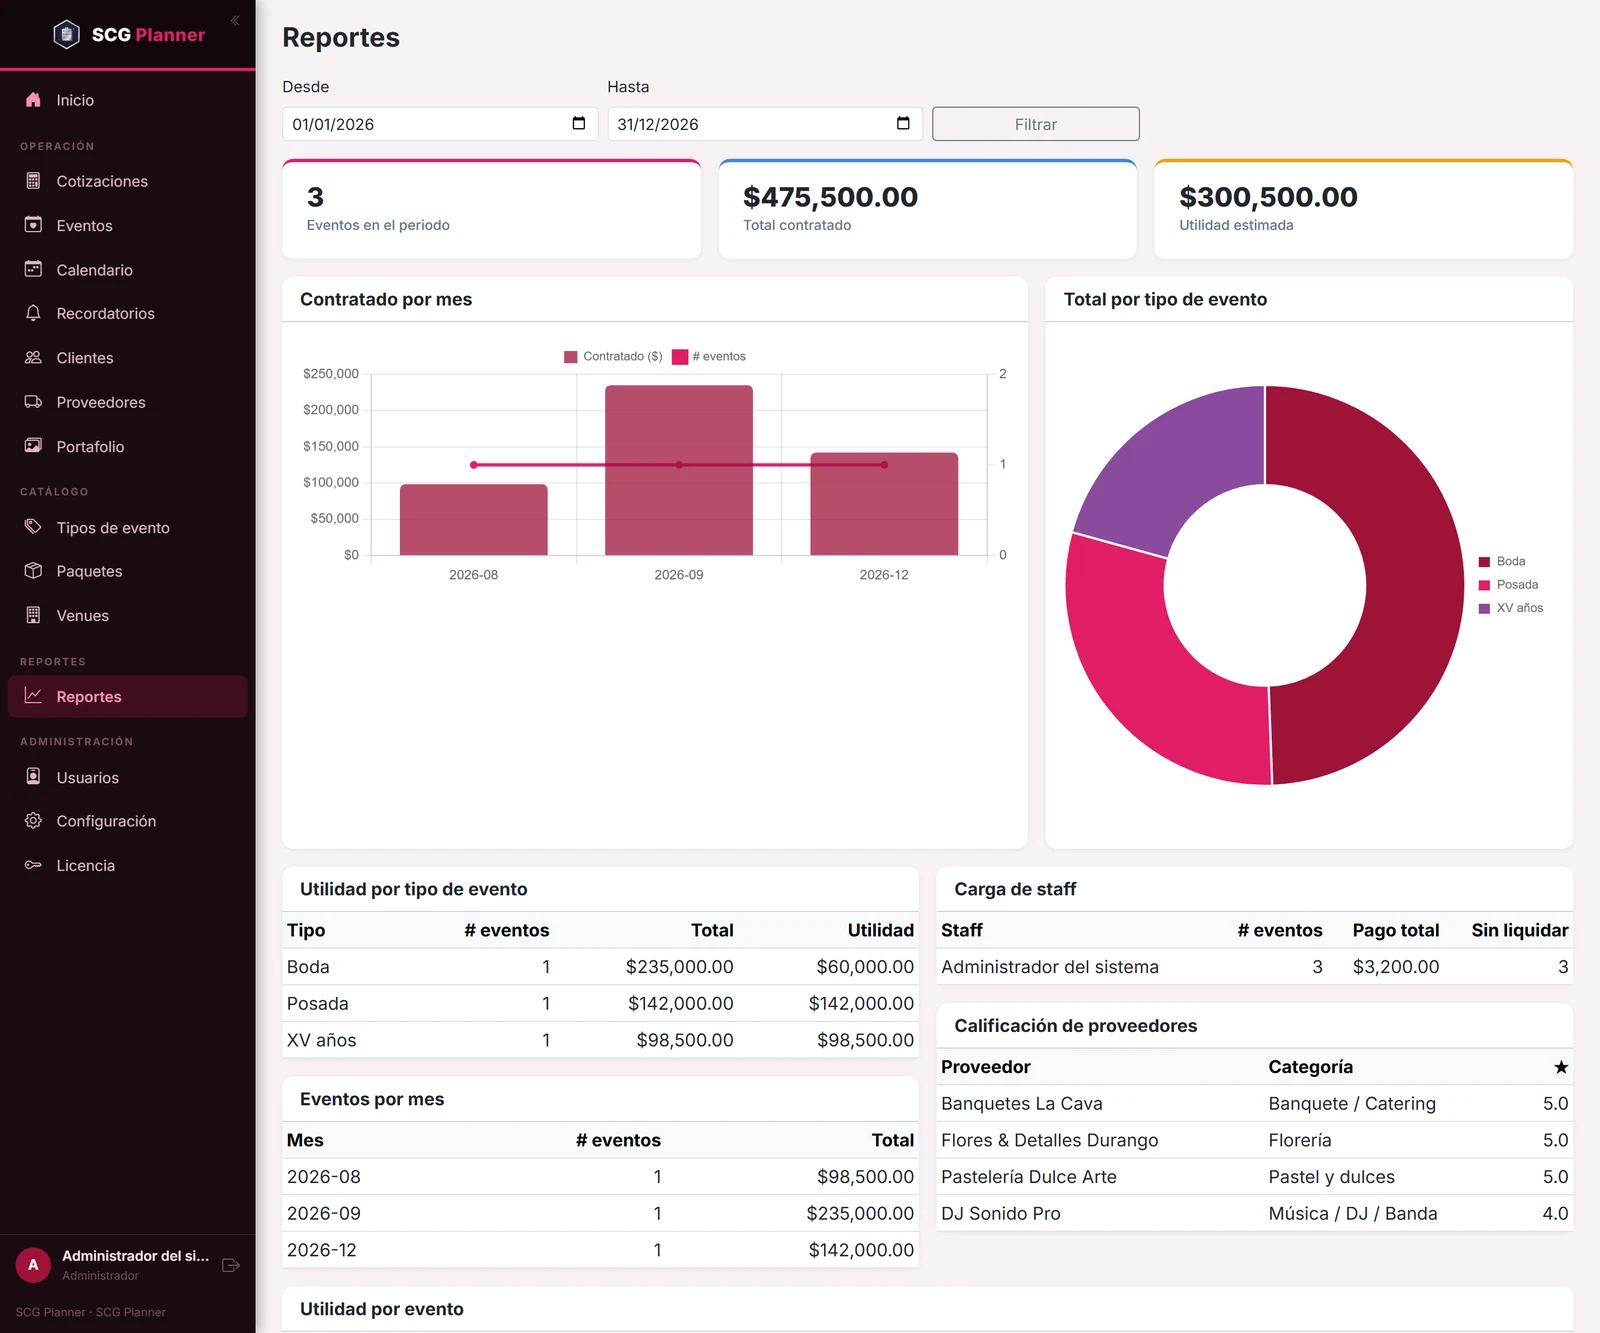Click the DJ Sonido Pro provider row
This screenshot has width=1600, height=1333.
(1254, 1213)
